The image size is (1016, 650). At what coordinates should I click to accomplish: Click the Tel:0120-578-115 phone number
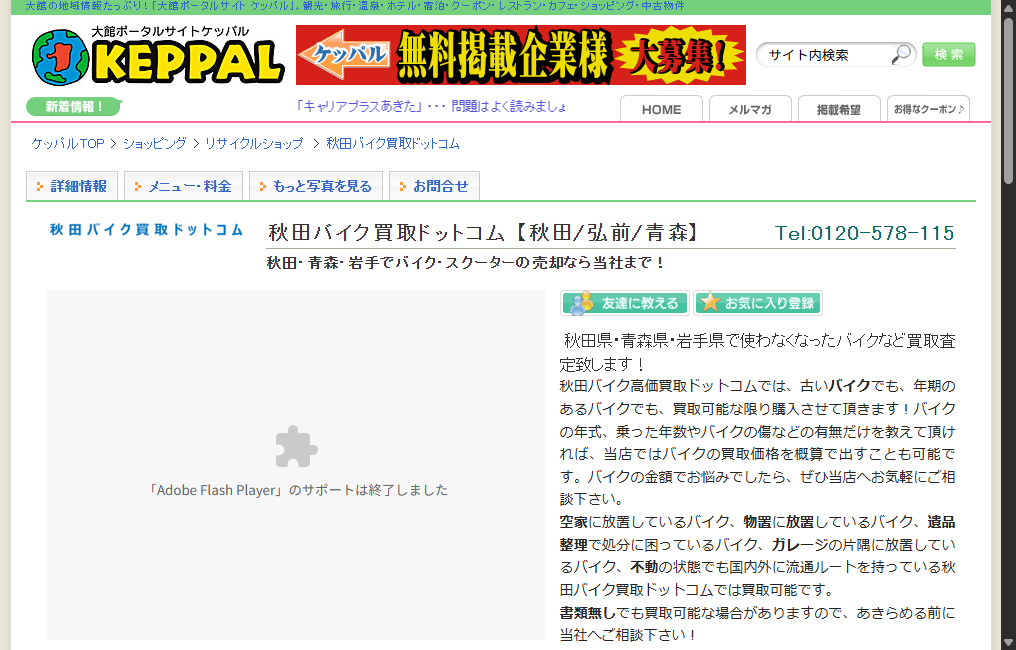click(864, 233)
